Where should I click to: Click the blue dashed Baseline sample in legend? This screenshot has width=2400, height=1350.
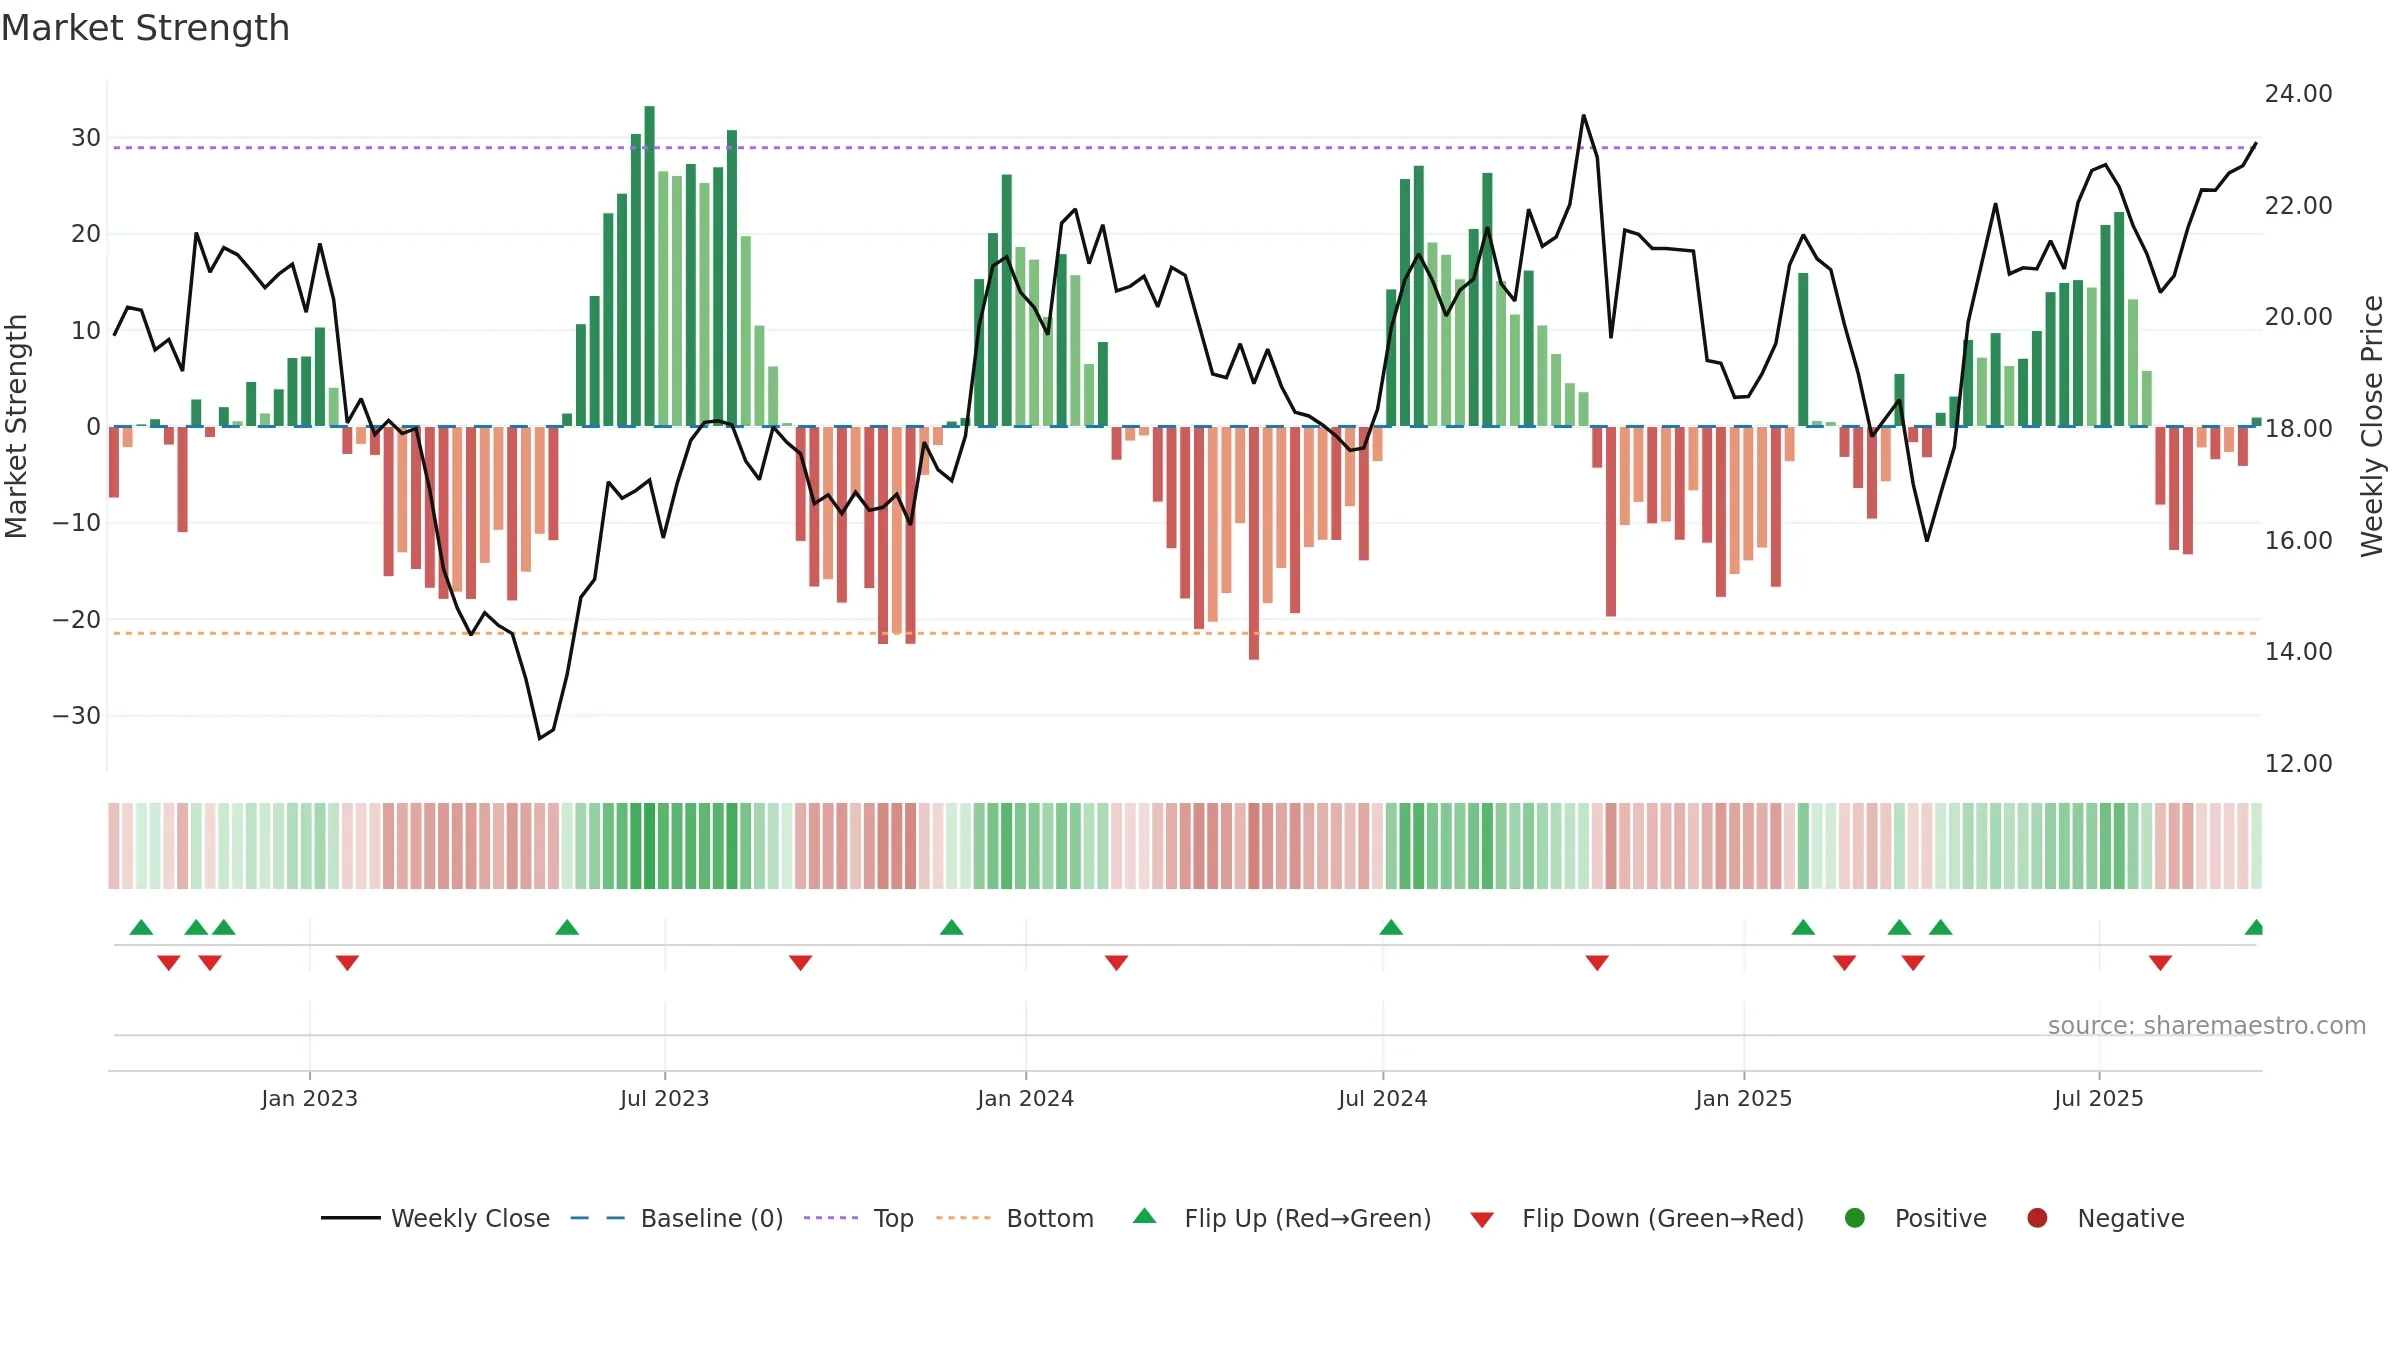pyautogui.click(x=597, y=1218)
